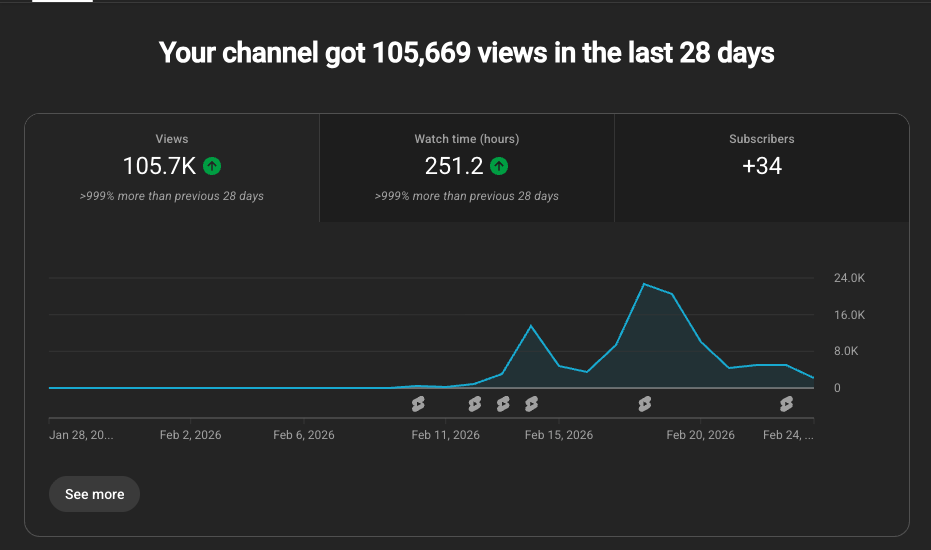
Task: Click the 'Feb 2, 2026' date label
Action: (x=191, y=435)
